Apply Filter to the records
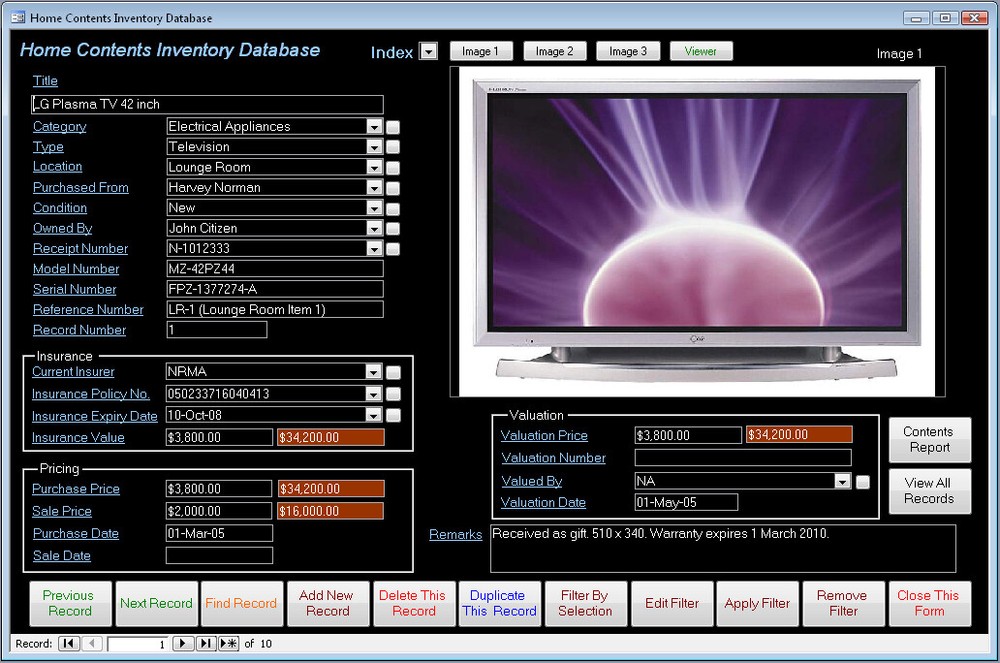Viewport: 1000px width, 663px height. click(757, 603)
